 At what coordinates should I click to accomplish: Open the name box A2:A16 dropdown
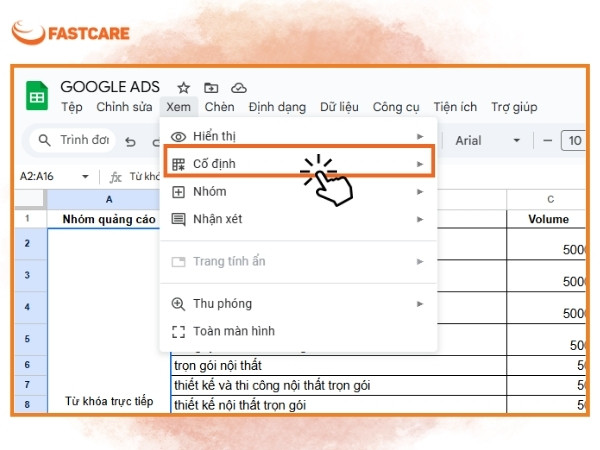coord(85,177)
